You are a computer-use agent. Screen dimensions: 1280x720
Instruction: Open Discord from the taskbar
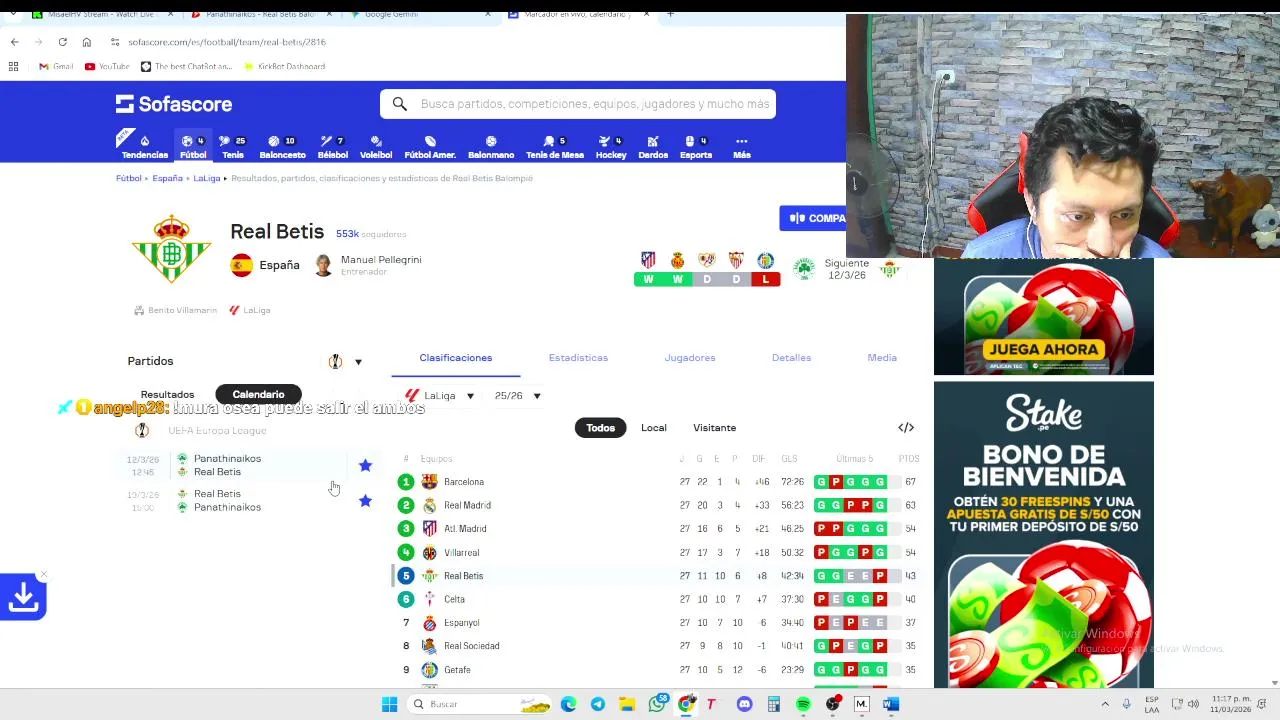744,704
